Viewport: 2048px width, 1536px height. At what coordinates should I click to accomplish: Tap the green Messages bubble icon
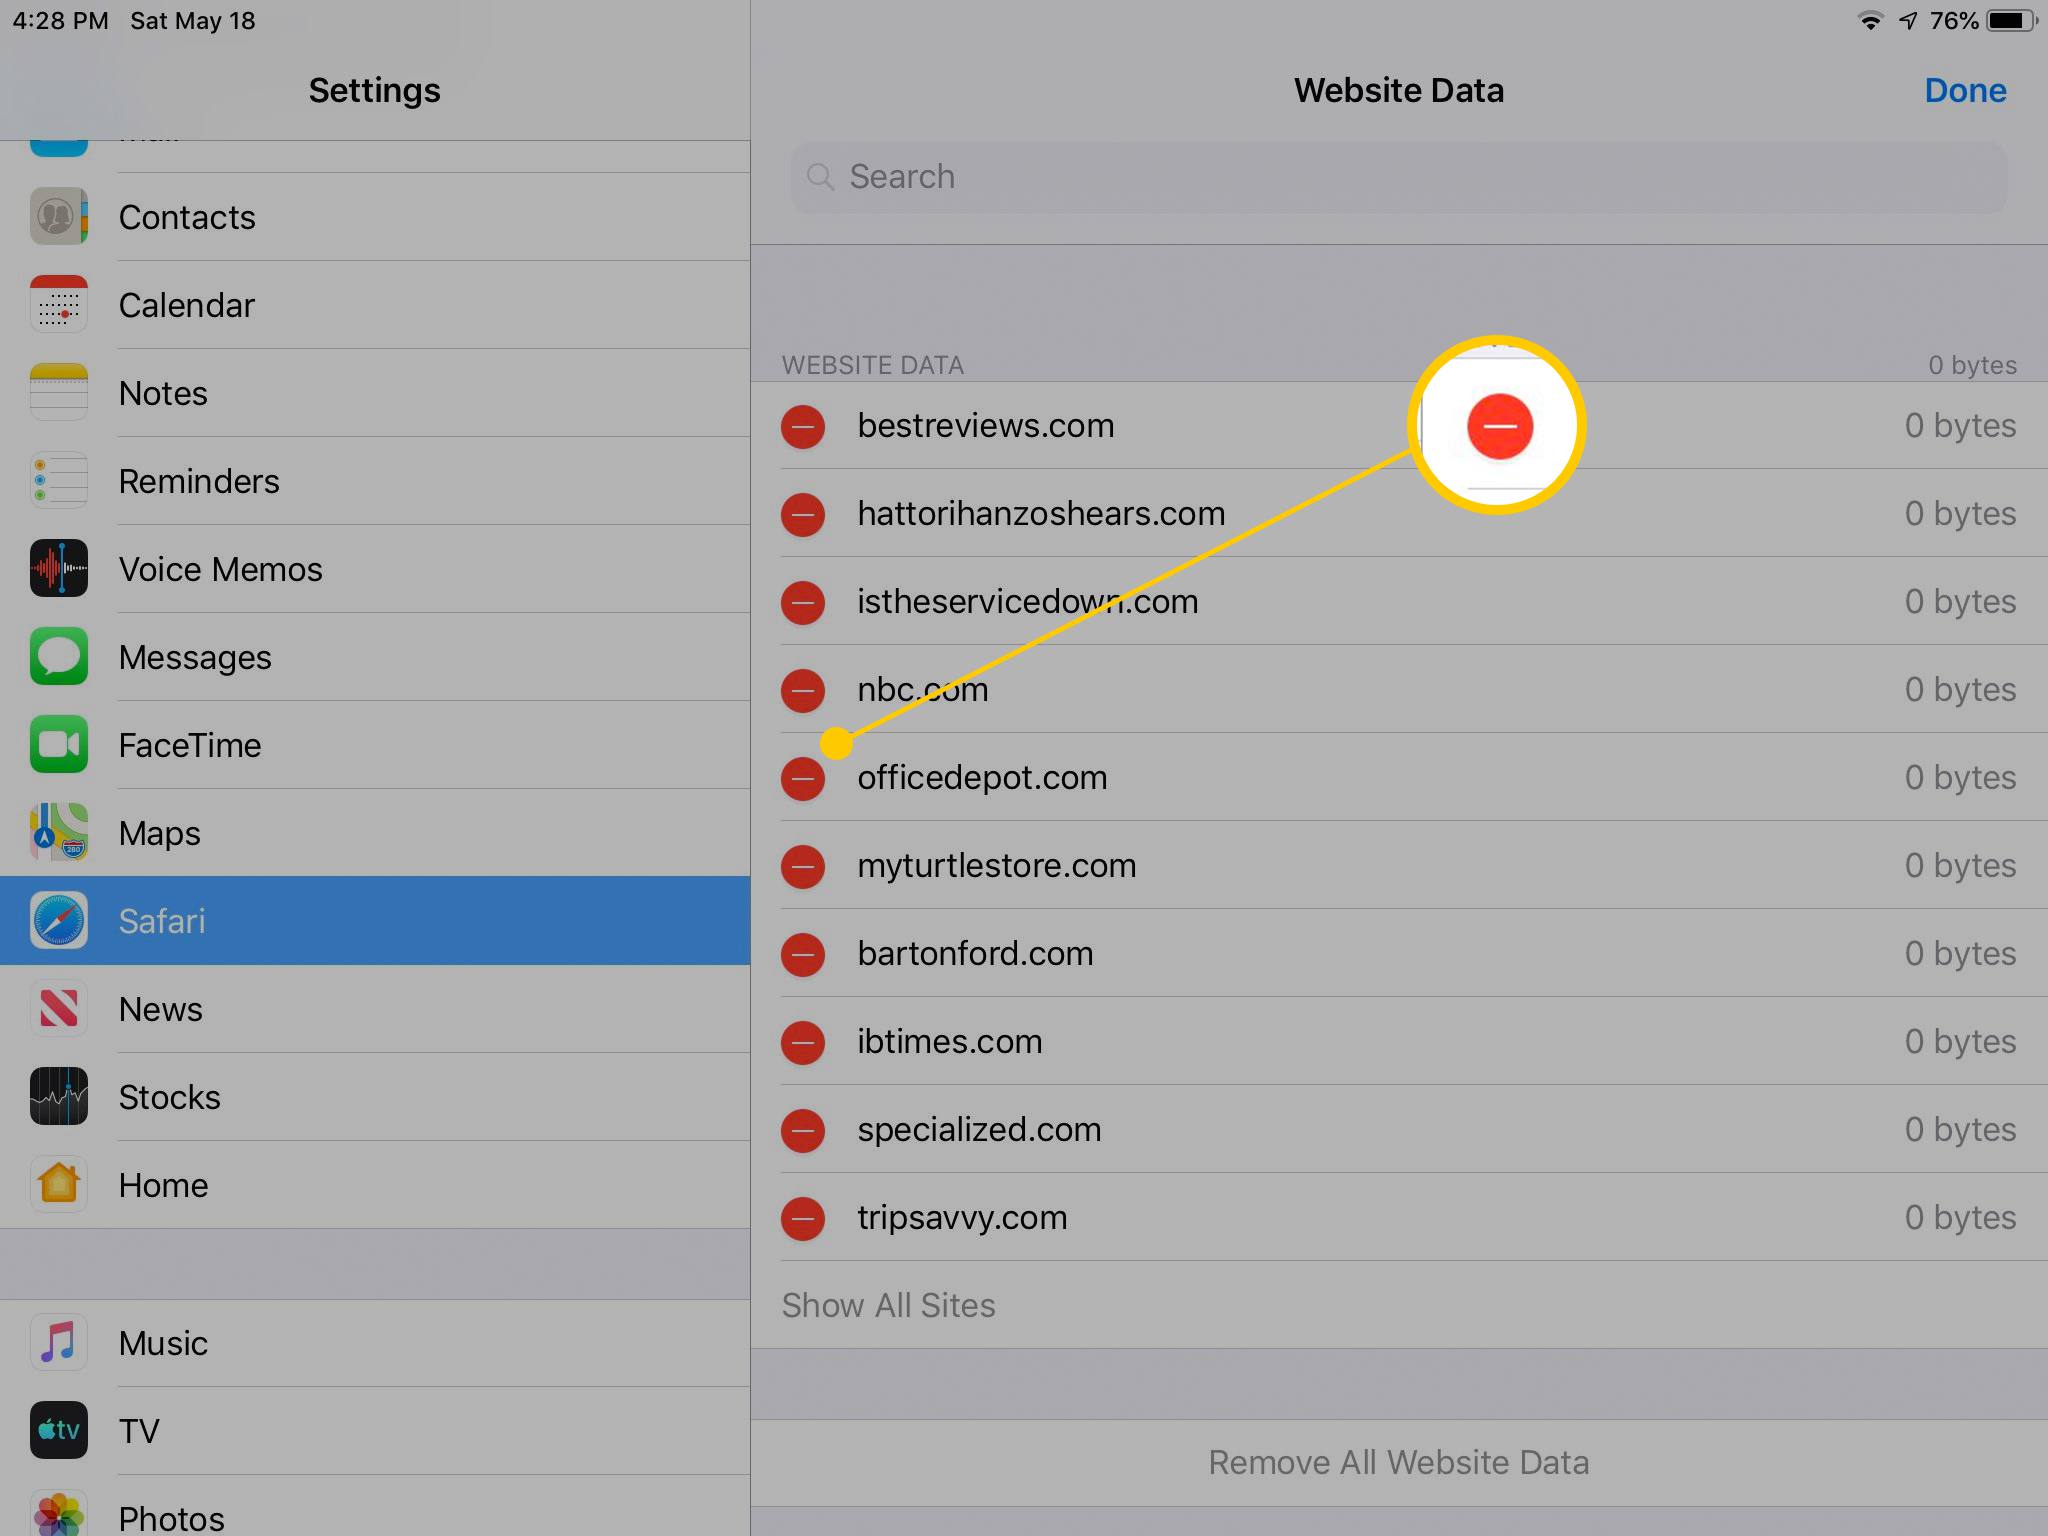point(59,656)
